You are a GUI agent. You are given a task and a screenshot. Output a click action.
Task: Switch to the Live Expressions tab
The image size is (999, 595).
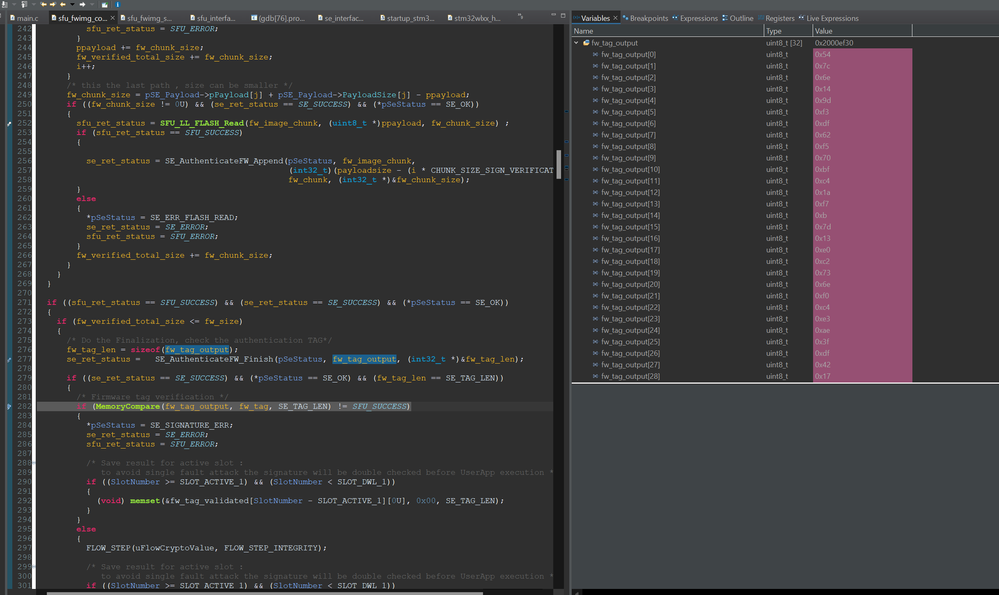[834, 18]
